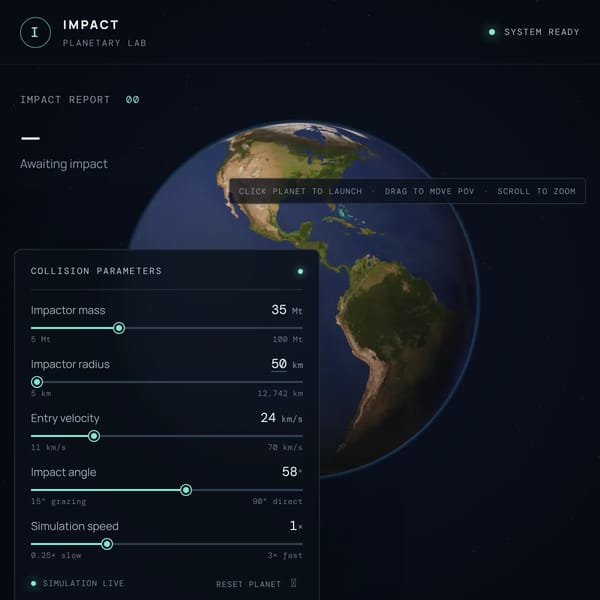Click the CLICK PLANET TO LAUNCH hint
The height and width of the screenshot is (600, 600).
pos(300,191)
